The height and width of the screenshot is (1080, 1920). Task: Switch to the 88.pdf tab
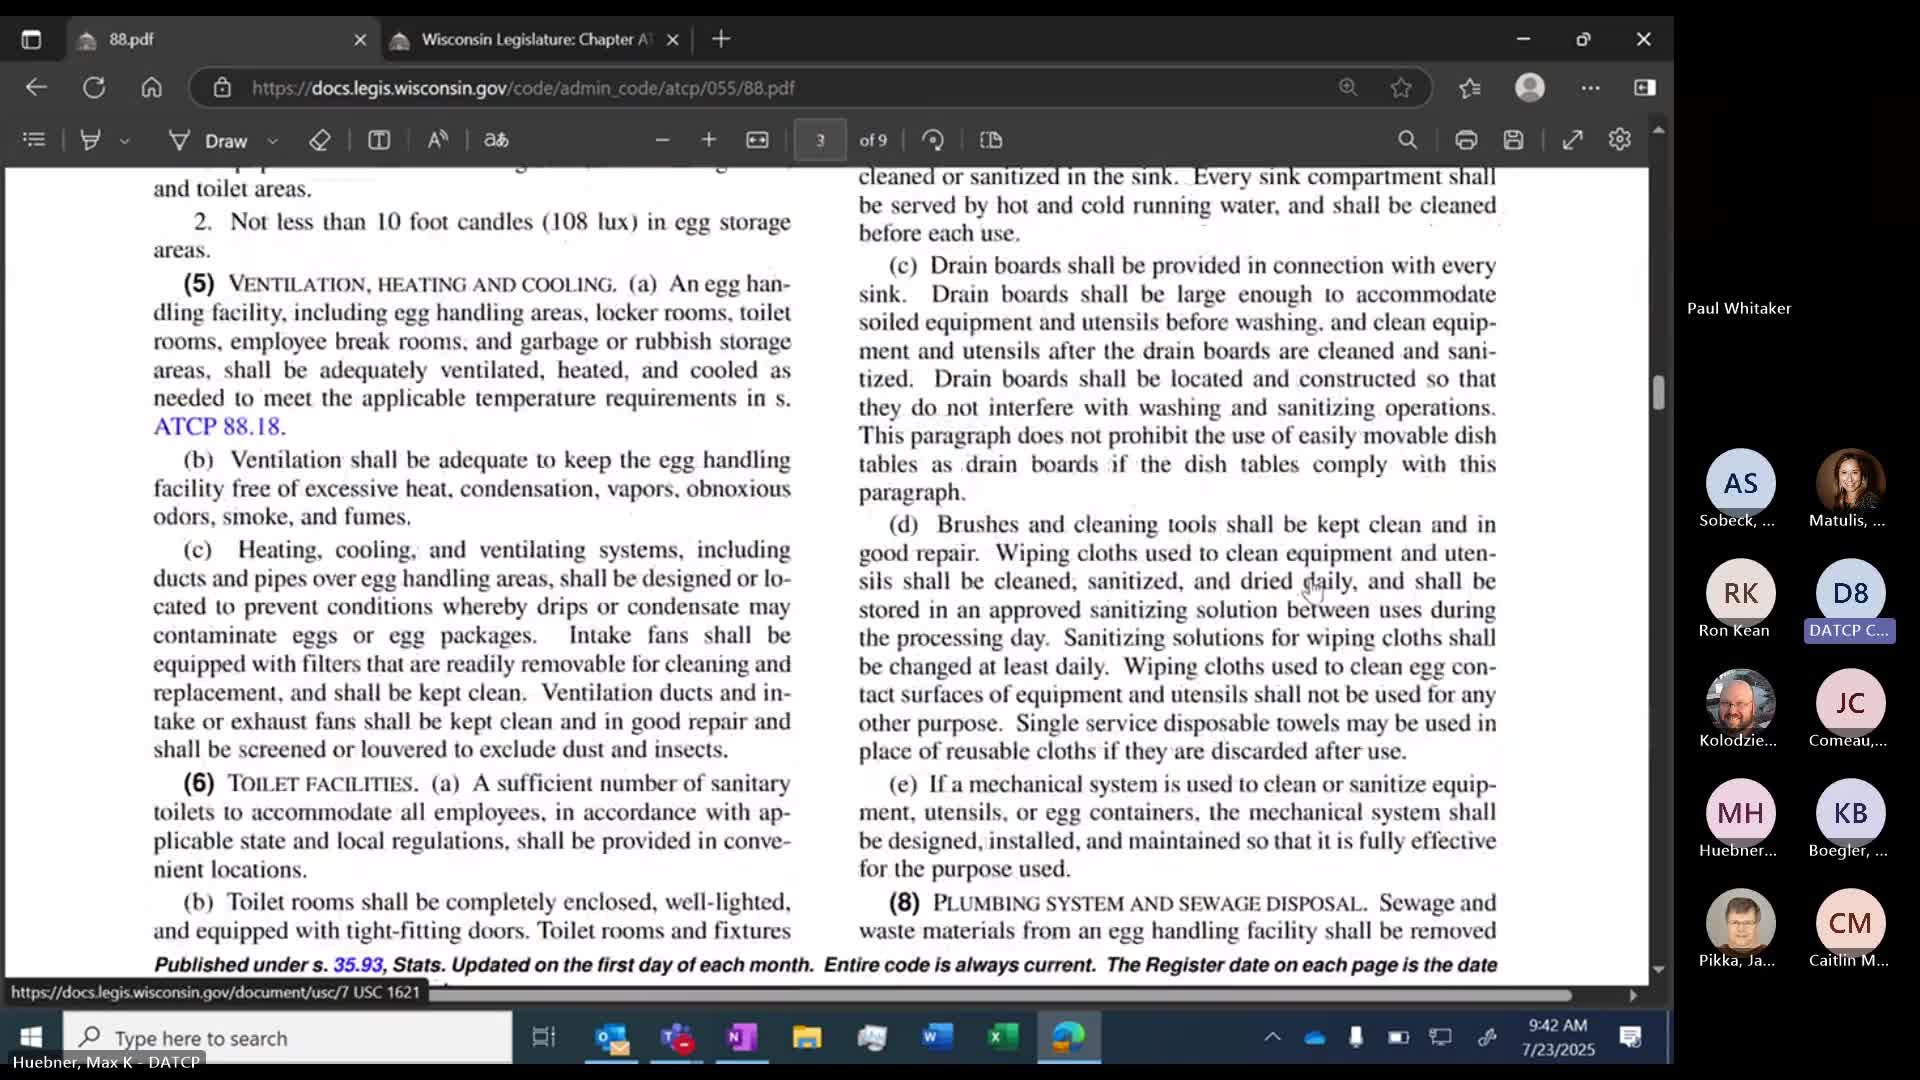coord(222,39)
